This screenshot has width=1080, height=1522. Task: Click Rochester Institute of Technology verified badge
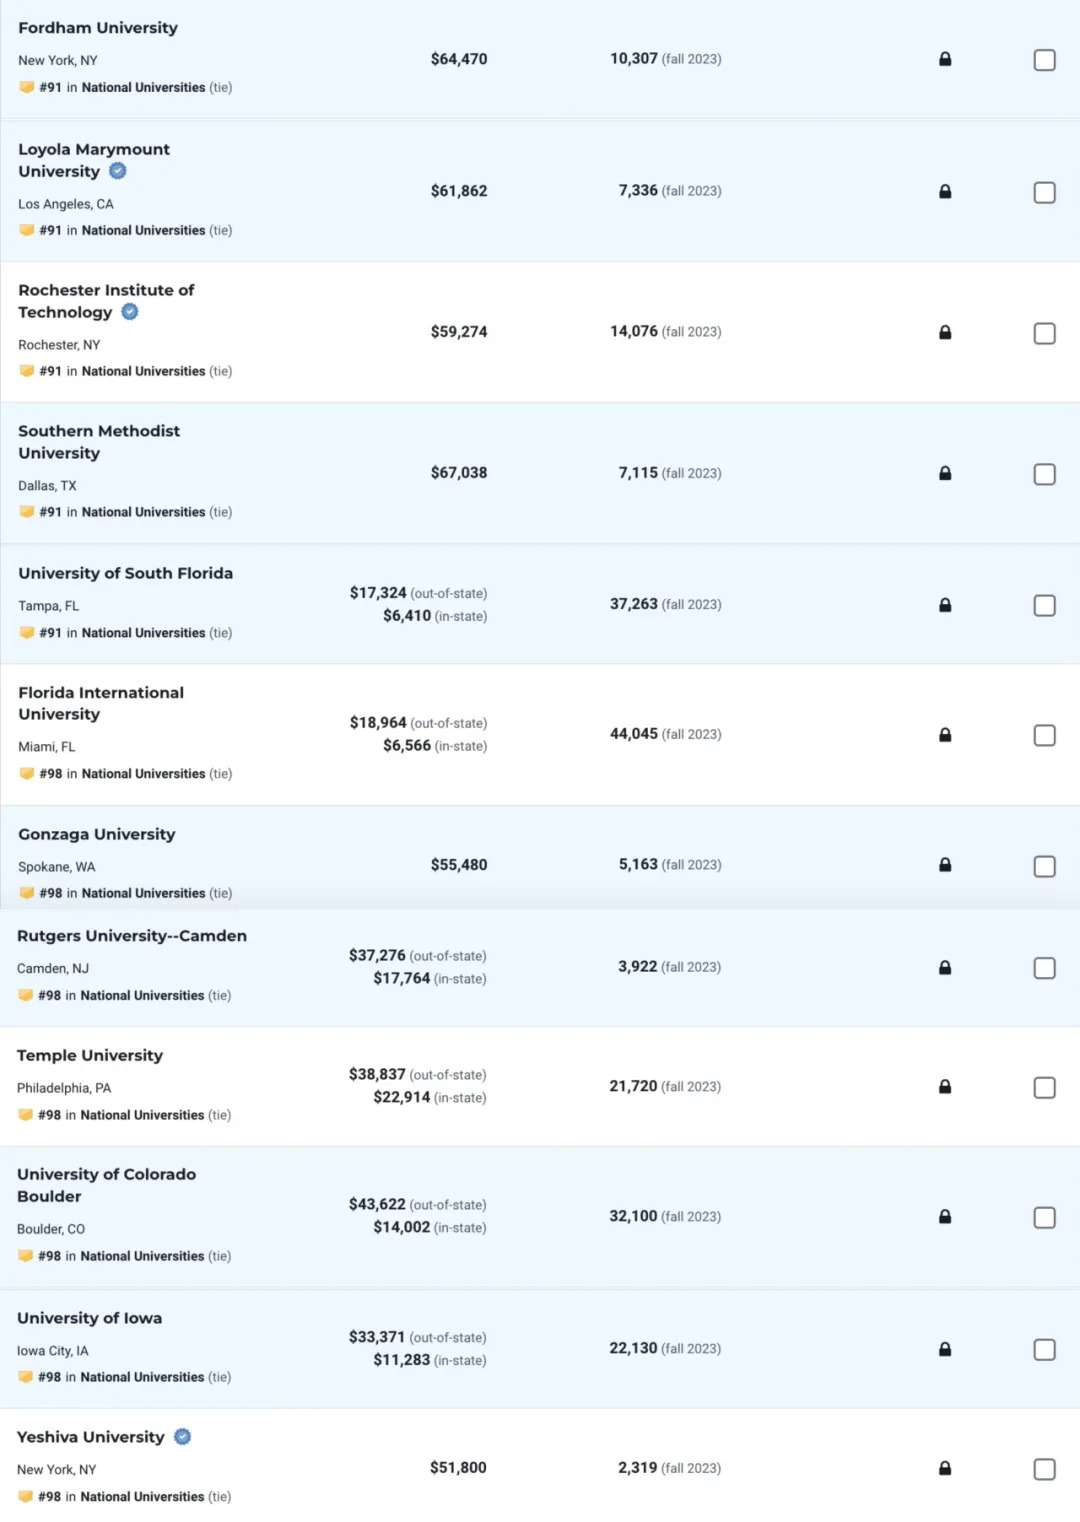[x=130, y=312]
